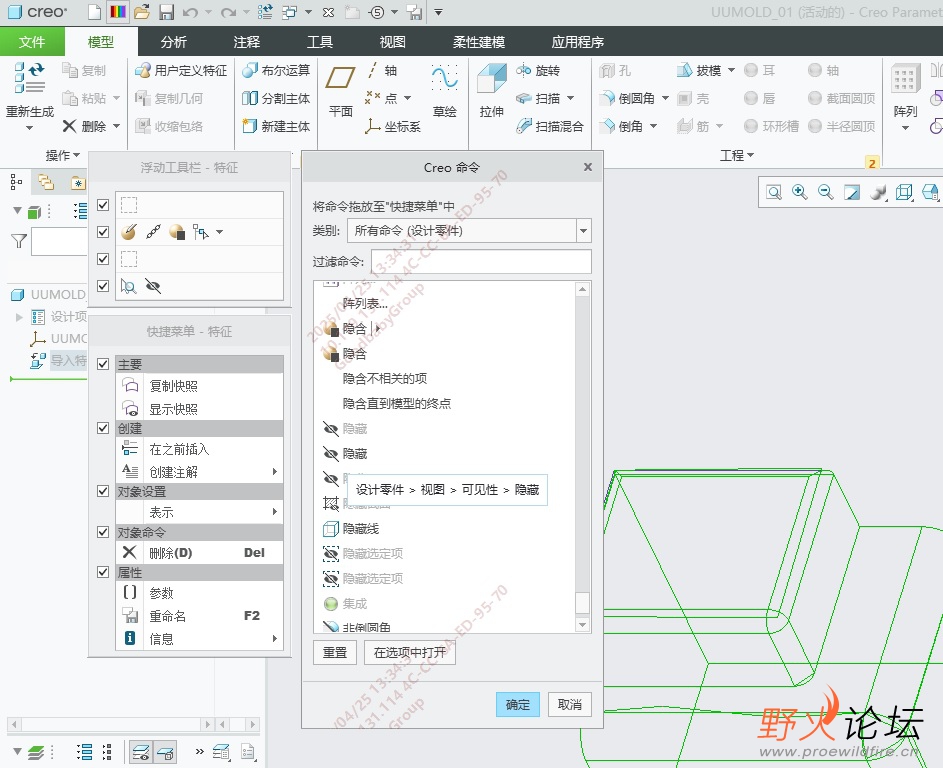Screen dimensions: 943x768
Task: Uncheck the 属性 group checkbox
Action: [x=103, y=572]
